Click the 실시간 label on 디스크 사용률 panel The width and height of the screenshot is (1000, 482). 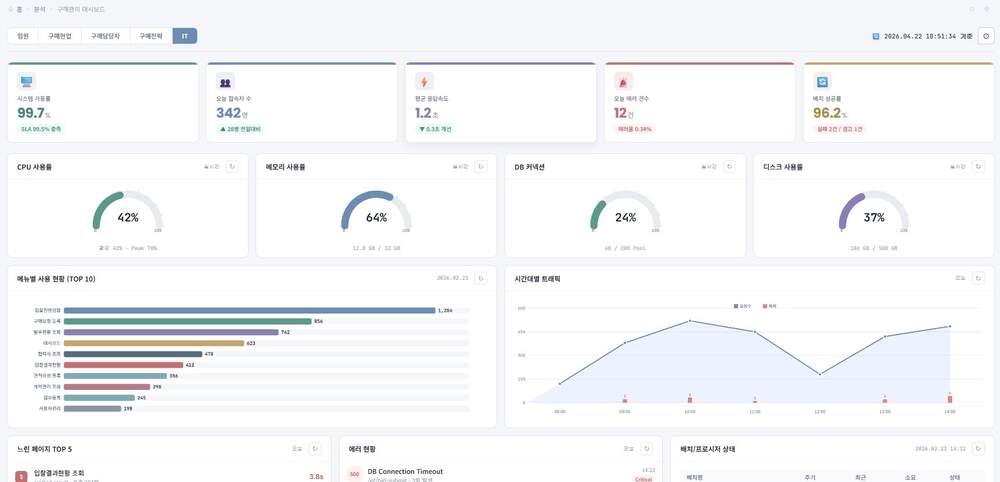(957, 166)
